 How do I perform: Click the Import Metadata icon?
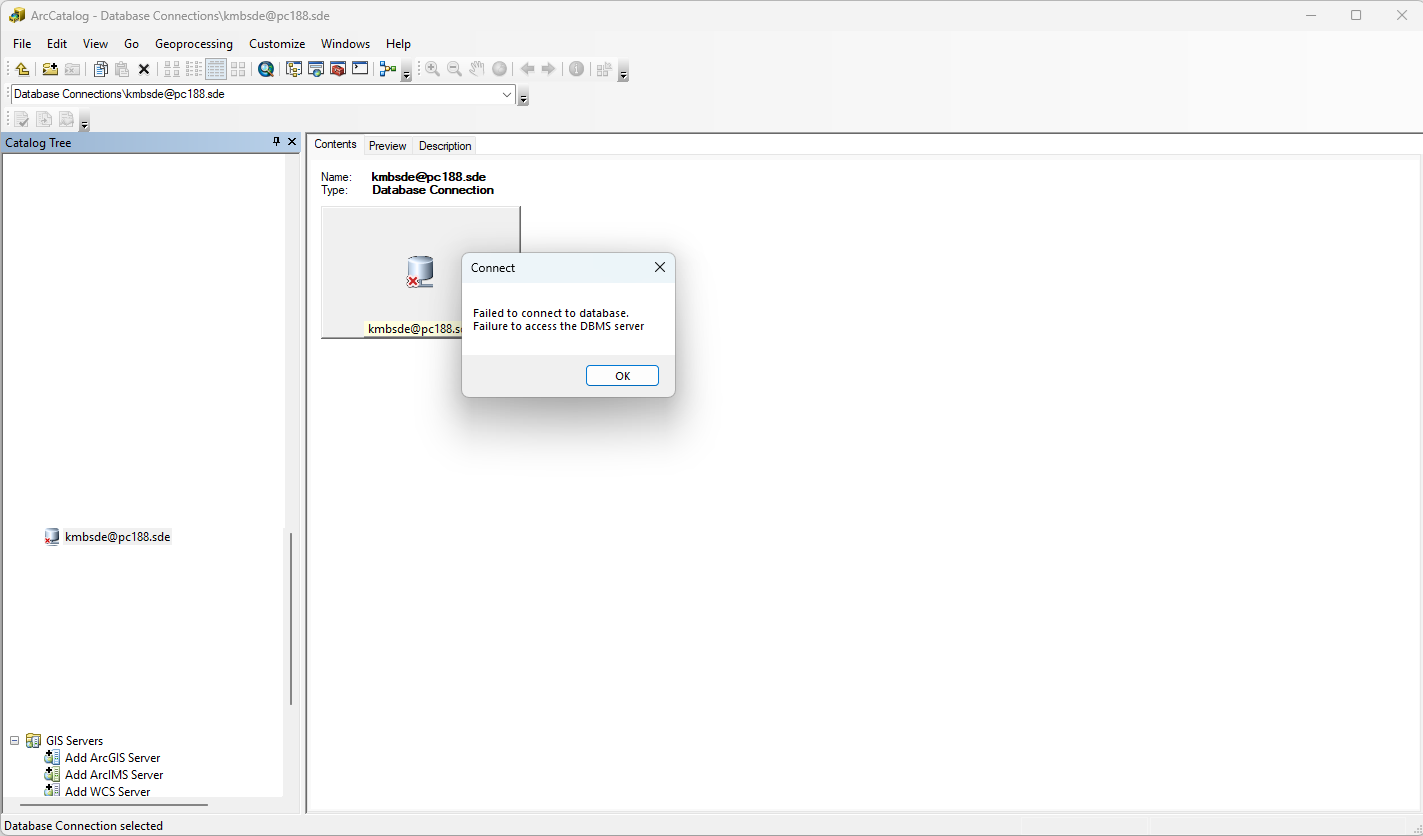point(44,120)
